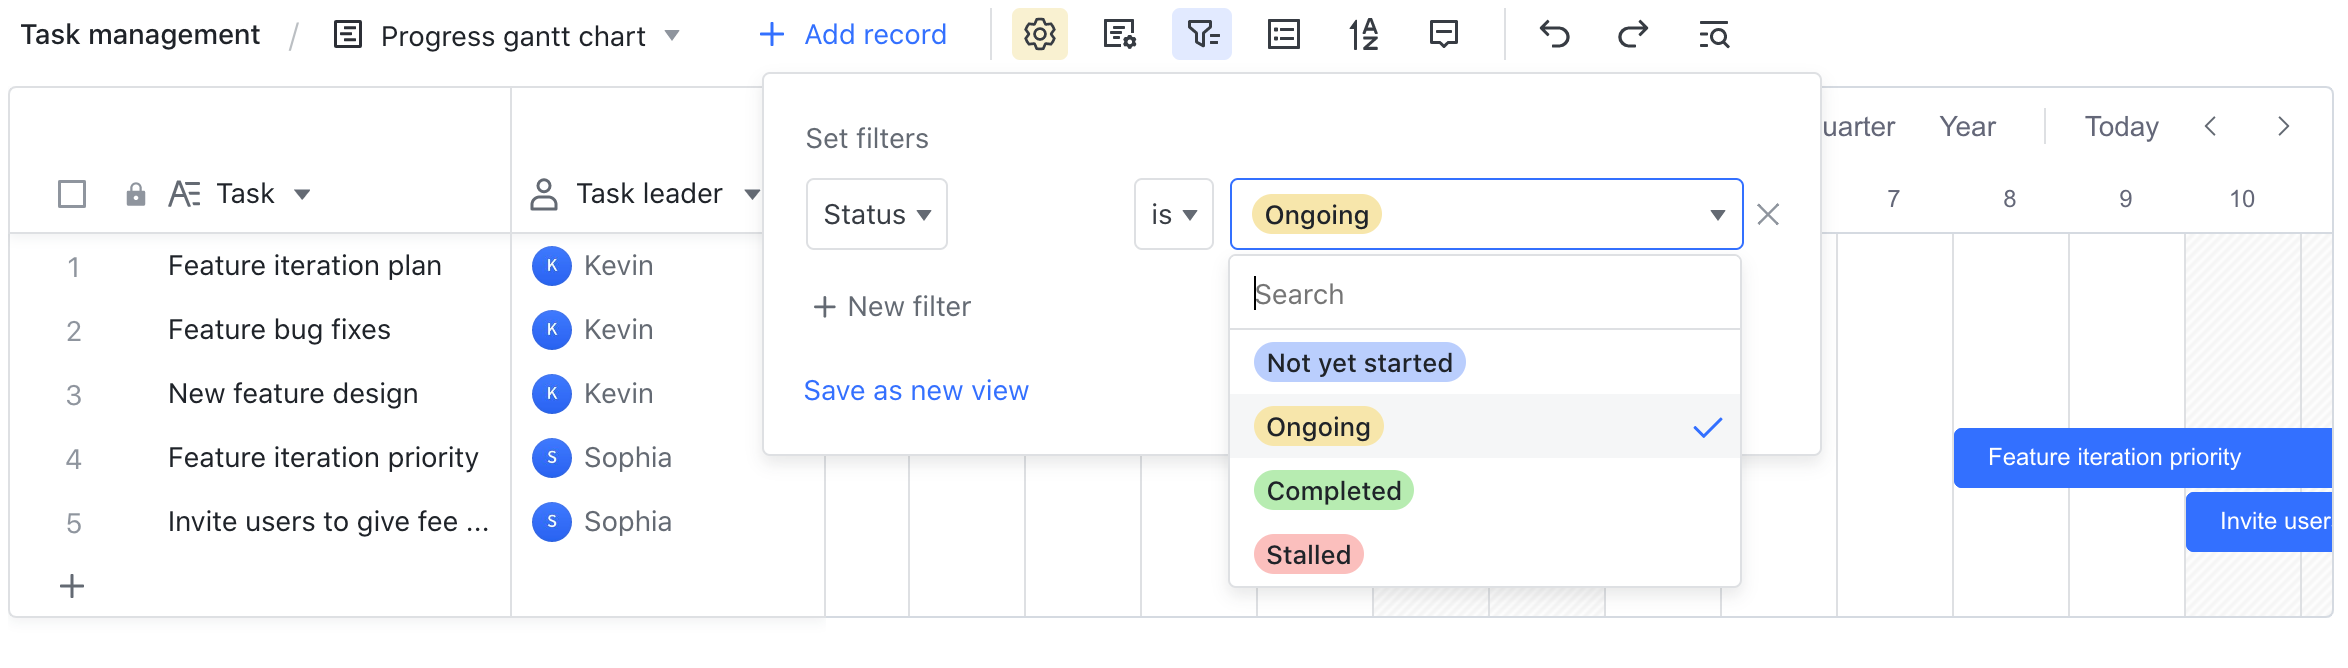Open the Task management breadcrumb
Screen dimensions: 2348x668
click(x=139, y=33)
